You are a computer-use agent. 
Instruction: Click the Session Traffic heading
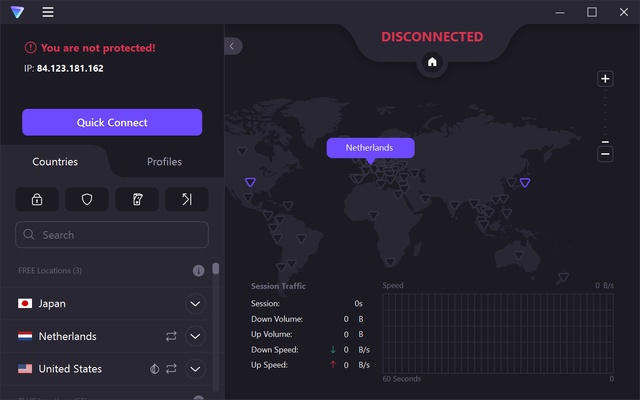pos(278,286)
